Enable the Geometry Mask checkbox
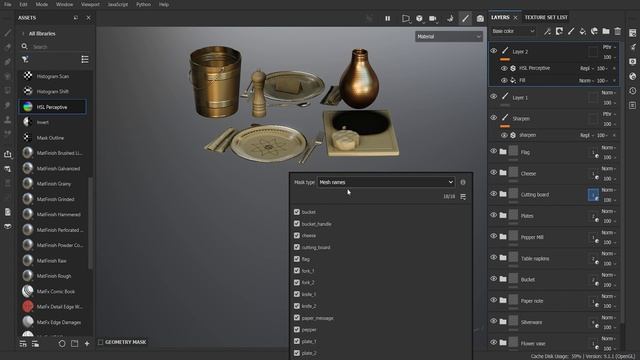640x360 pixels. pos(100,342)
